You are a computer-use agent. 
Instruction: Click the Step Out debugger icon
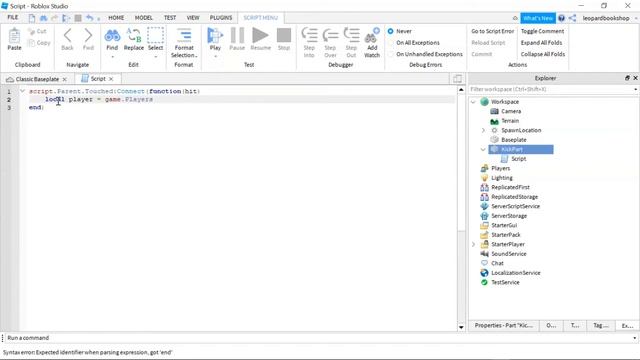pyautogui.click(x=351, y=36)
